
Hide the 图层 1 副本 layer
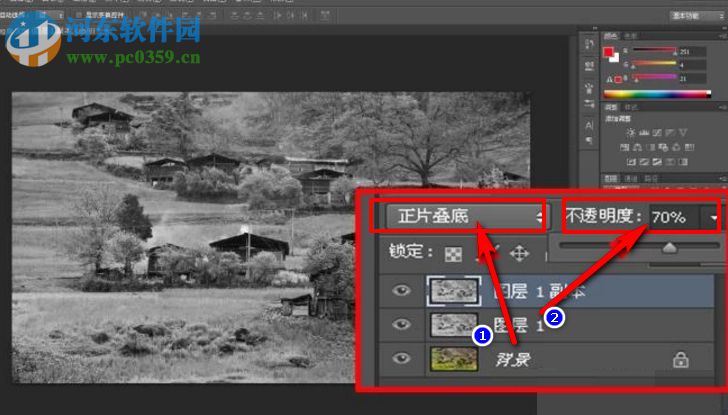401,291
